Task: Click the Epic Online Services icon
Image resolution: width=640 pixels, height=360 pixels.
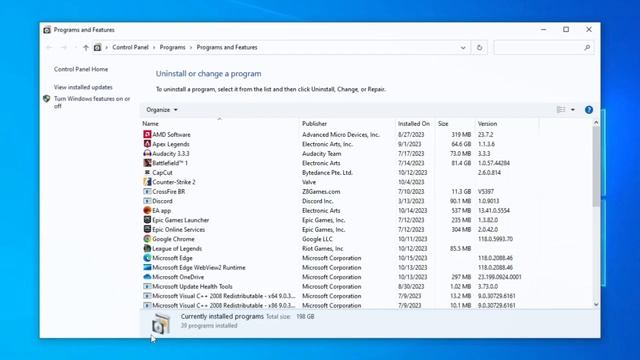Action: [x=147, y=229]
